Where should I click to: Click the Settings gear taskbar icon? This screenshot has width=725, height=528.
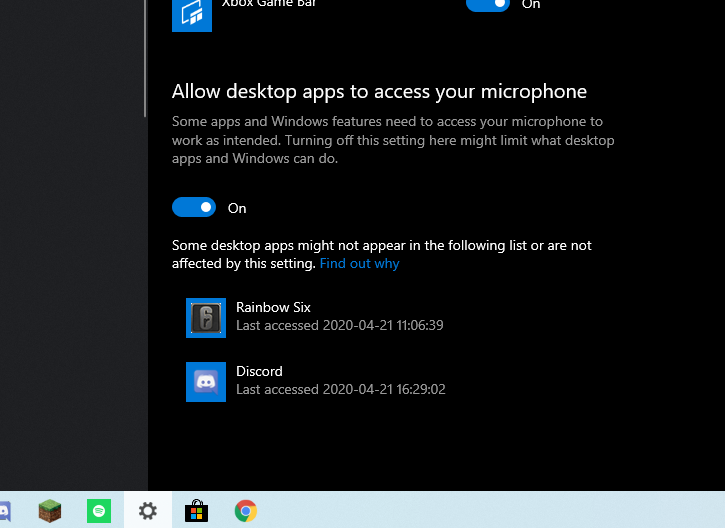(148, 511)
